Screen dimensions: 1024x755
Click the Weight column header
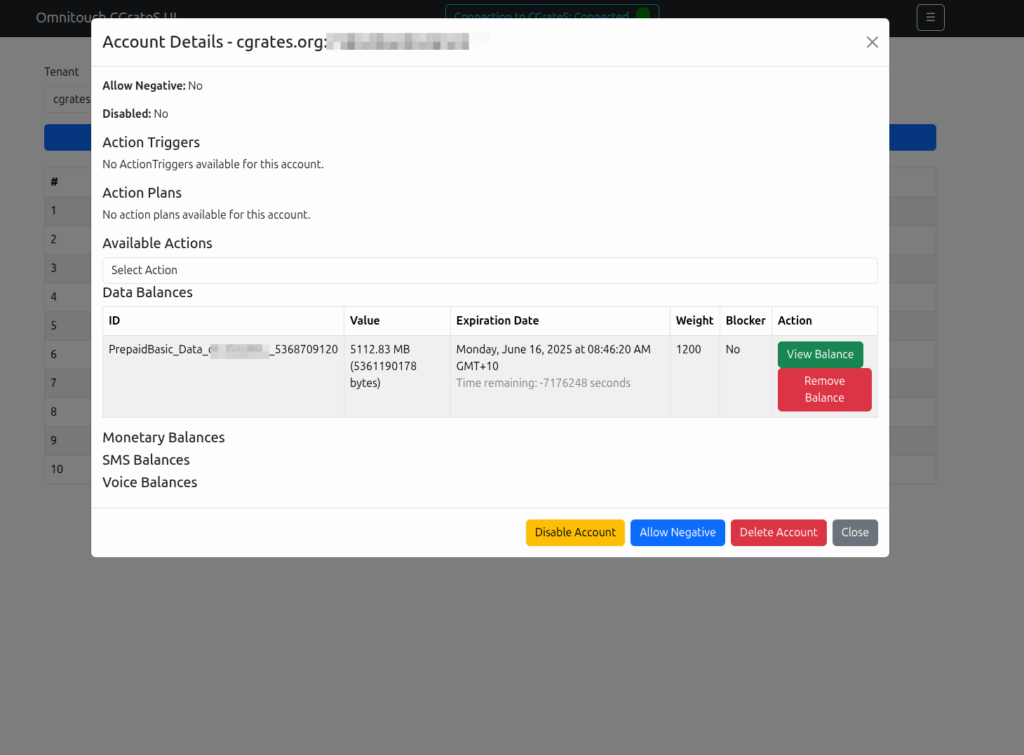click(x=694, y=321)
